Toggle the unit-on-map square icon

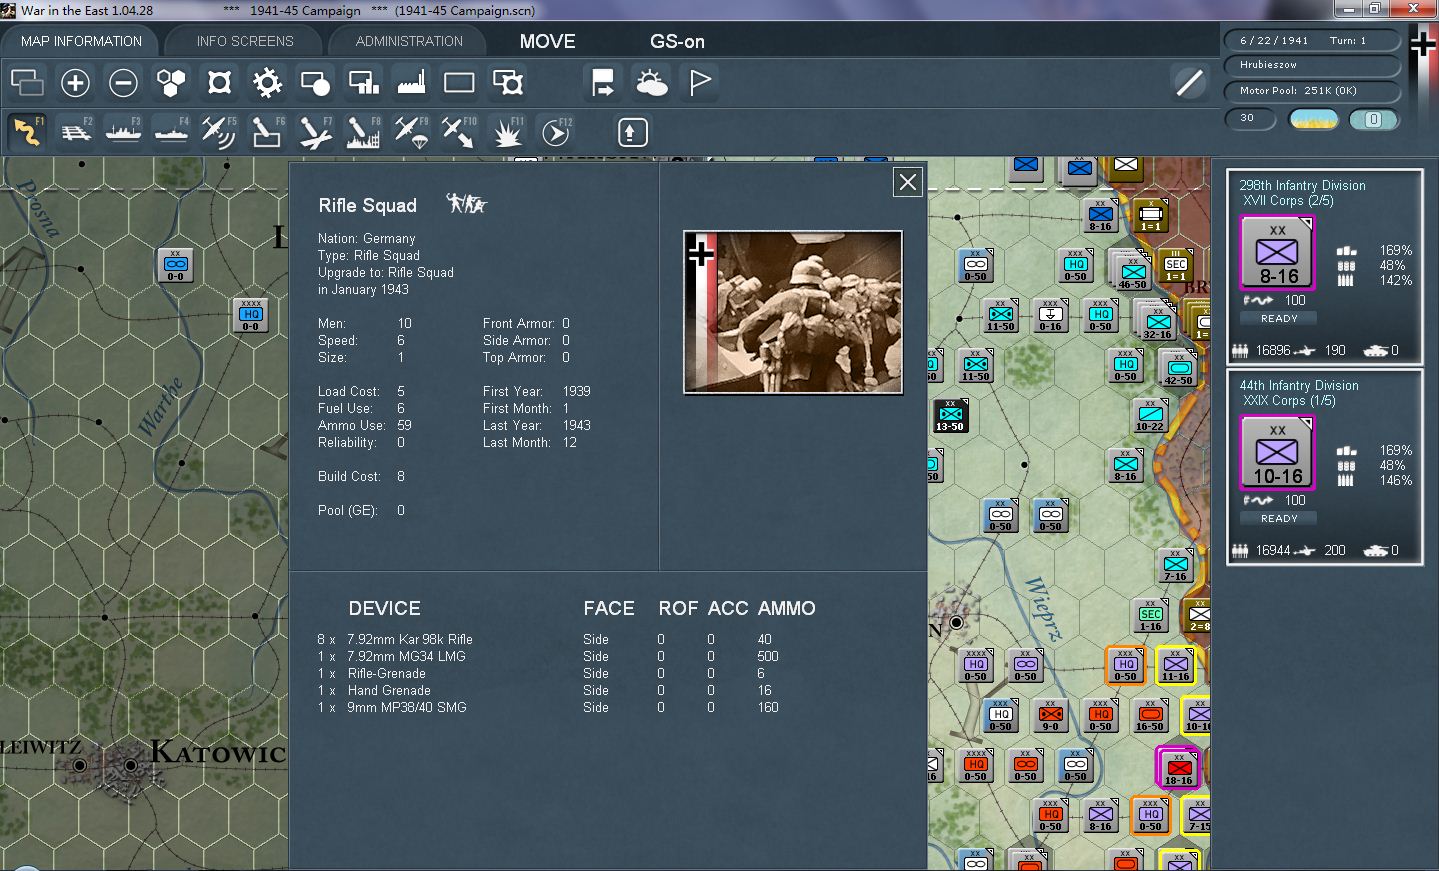click(459, 83)
